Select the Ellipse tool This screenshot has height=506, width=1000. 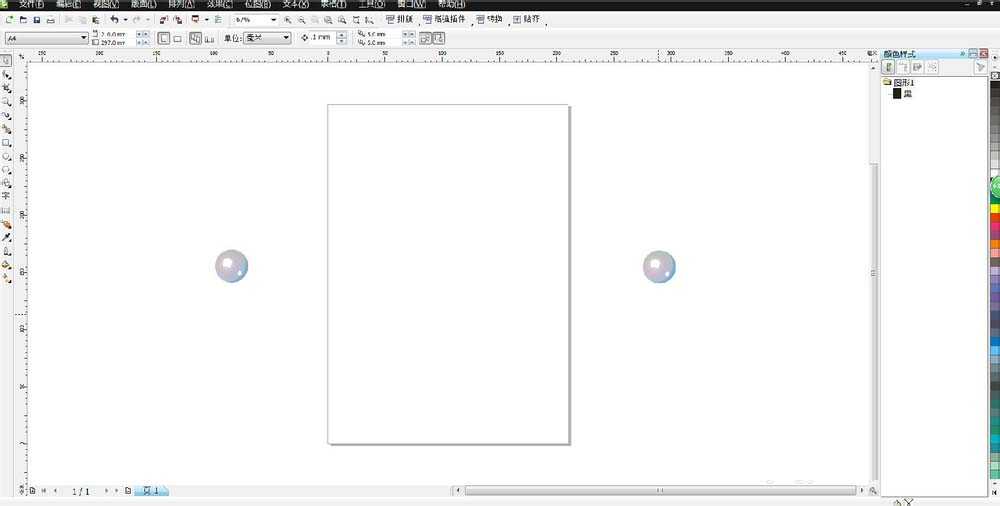tap(6, 157)
